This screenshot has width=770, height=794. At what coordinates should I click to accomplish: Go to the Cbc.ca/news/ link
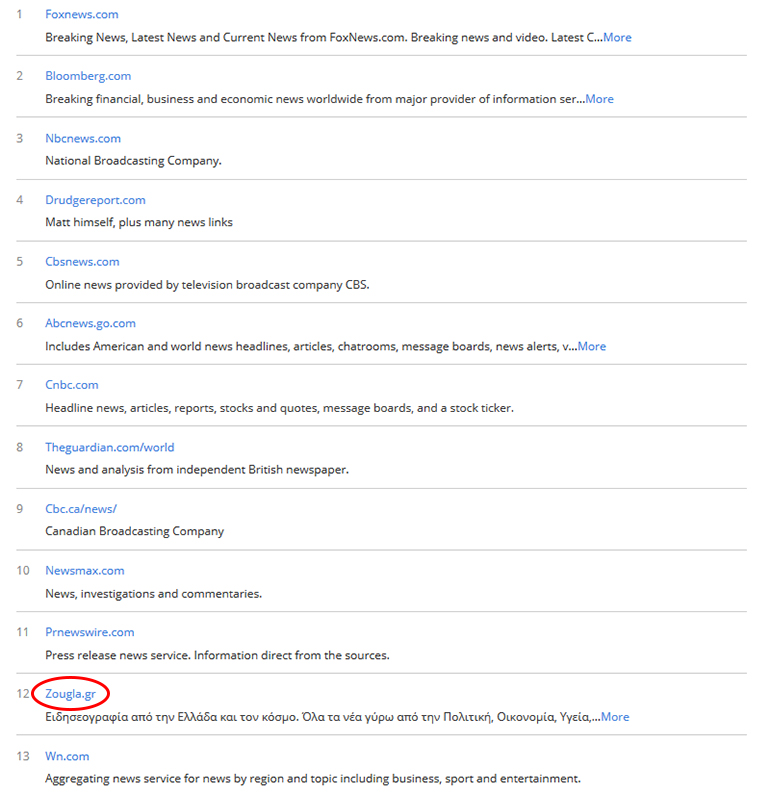coord(81,509)
